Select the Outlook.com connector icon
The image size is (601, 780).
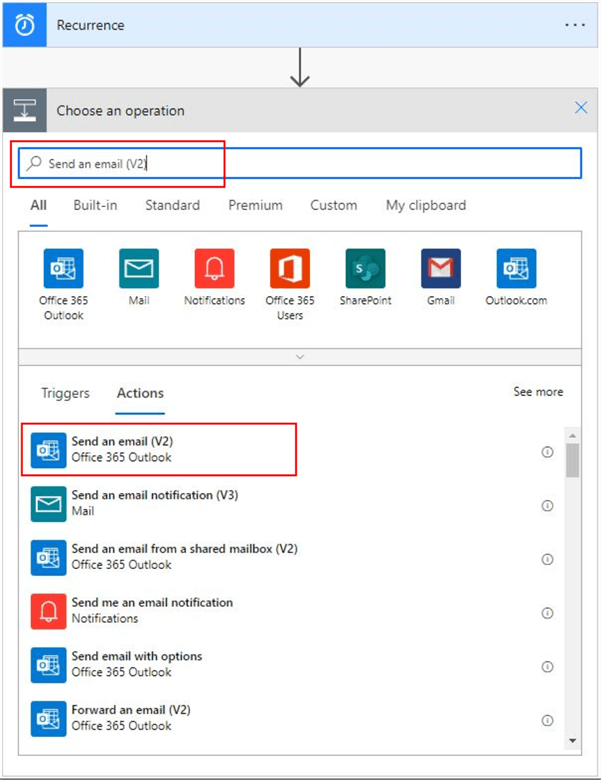[x=516, y=269]
